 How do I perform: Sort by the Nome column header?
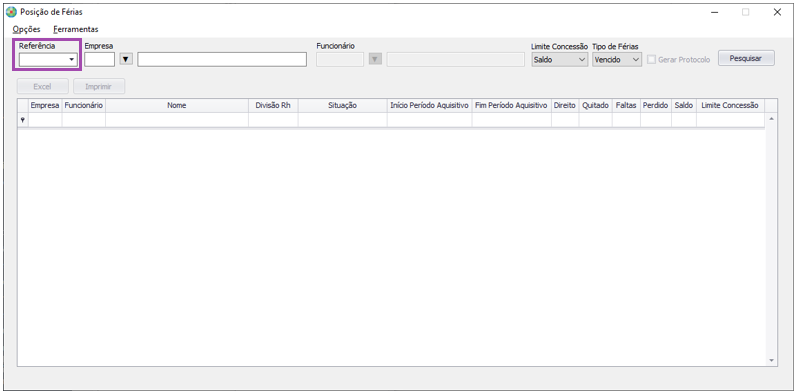tap(177, 106)
